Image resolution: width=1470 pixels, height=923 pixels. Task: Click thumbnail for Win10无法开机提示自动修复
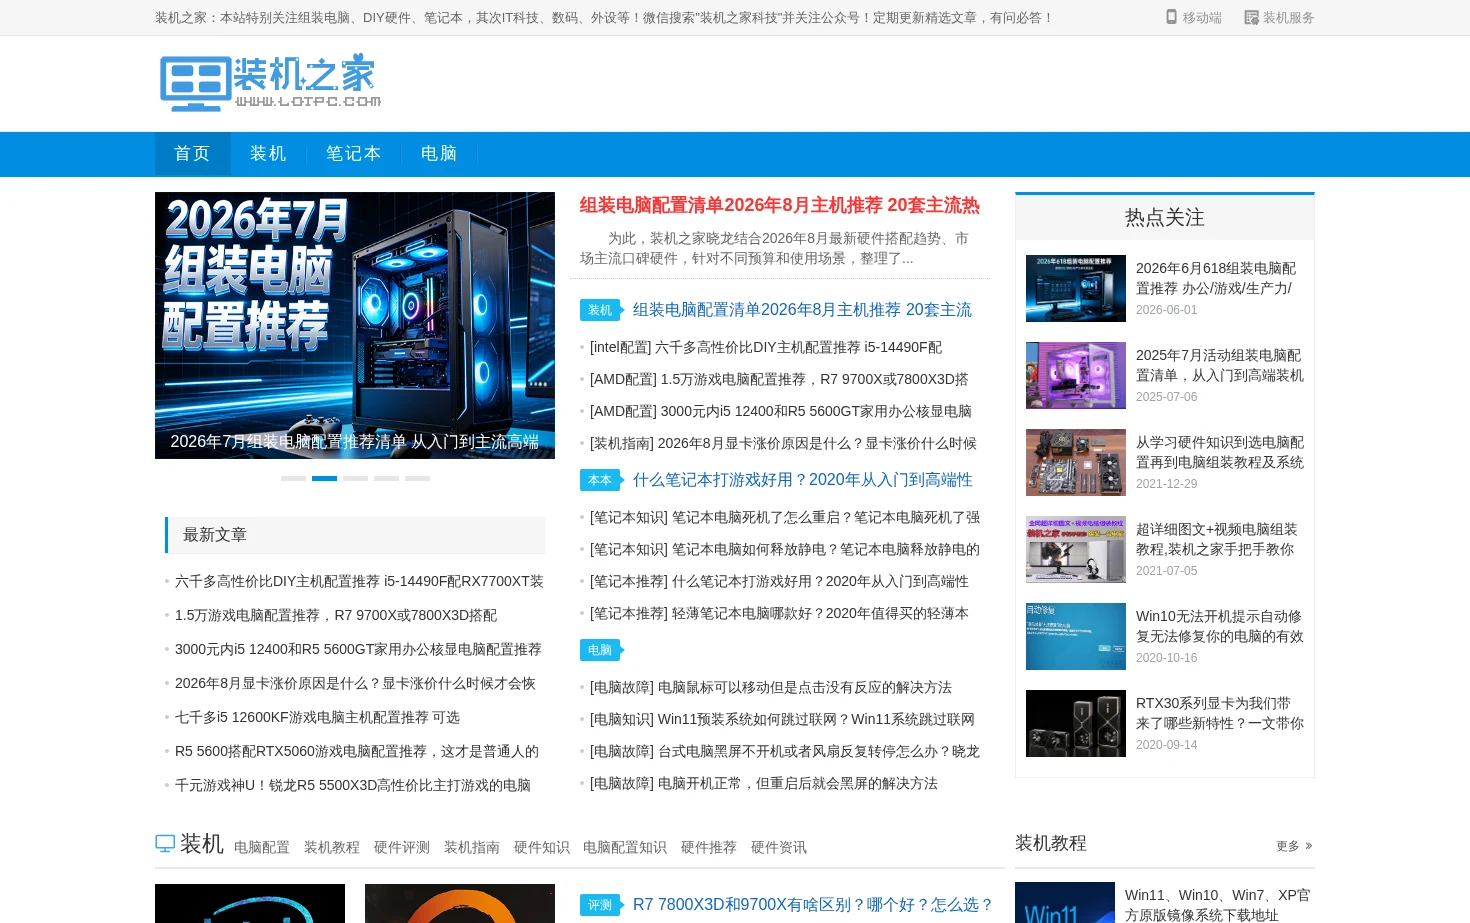click(x=1076, y=636)
